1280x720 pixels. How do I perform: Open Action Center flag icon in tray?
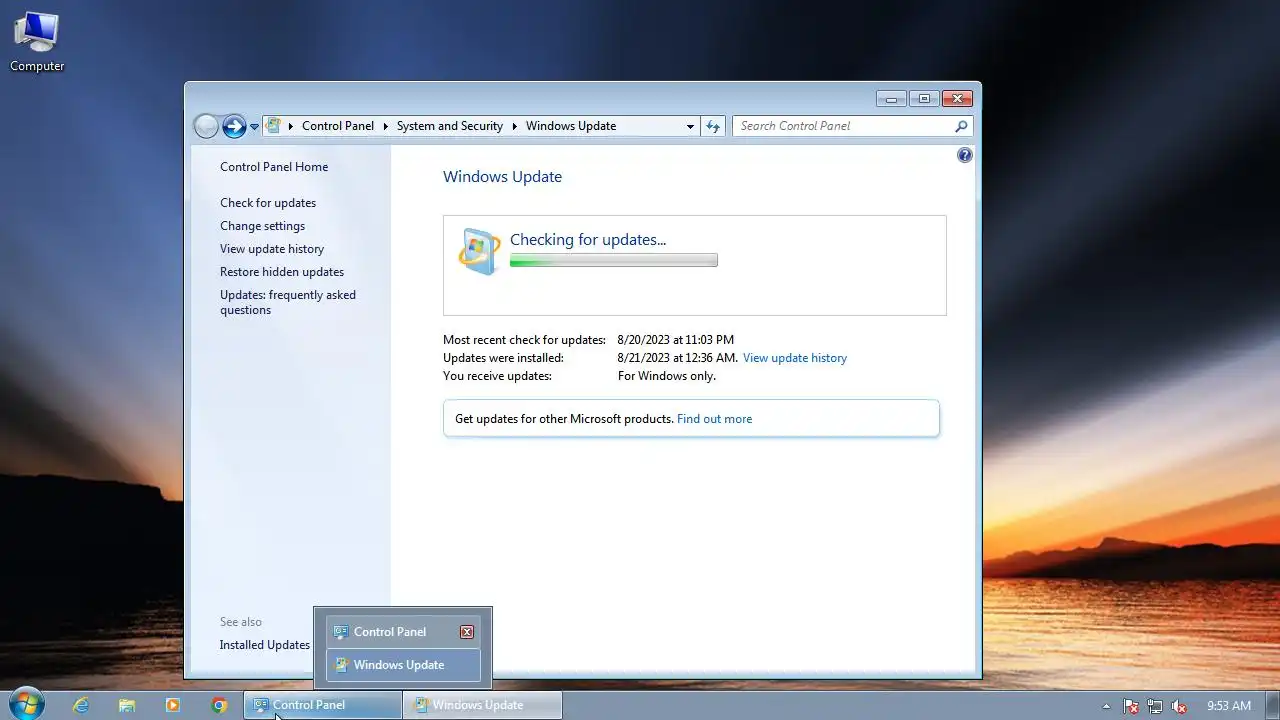point(1131,706)
